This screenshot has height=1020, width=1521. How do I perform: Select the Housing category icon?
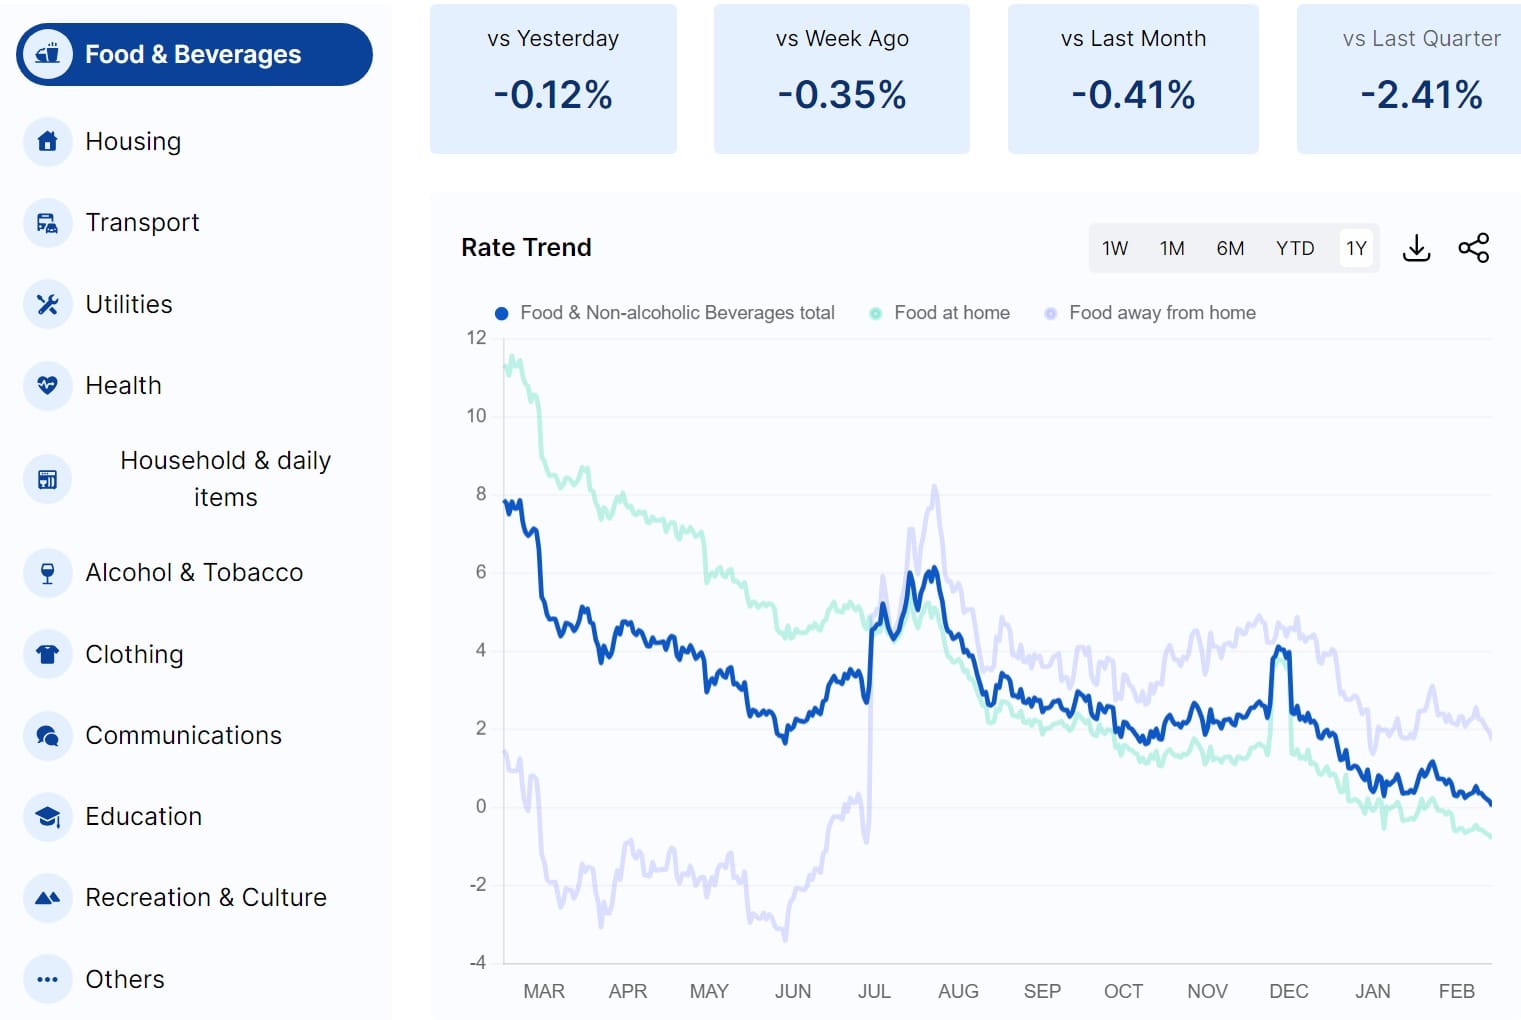tap(47, 141)
